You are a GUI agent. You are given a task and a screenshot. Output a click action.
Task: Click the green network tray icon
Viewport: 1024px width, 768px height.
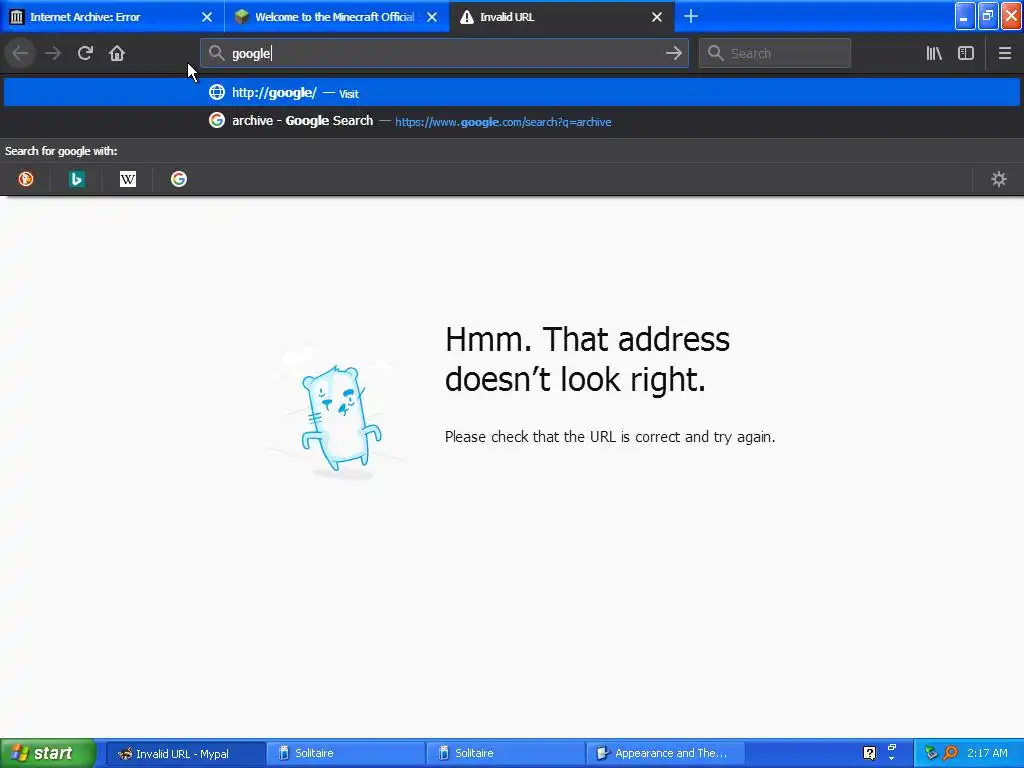931,753
